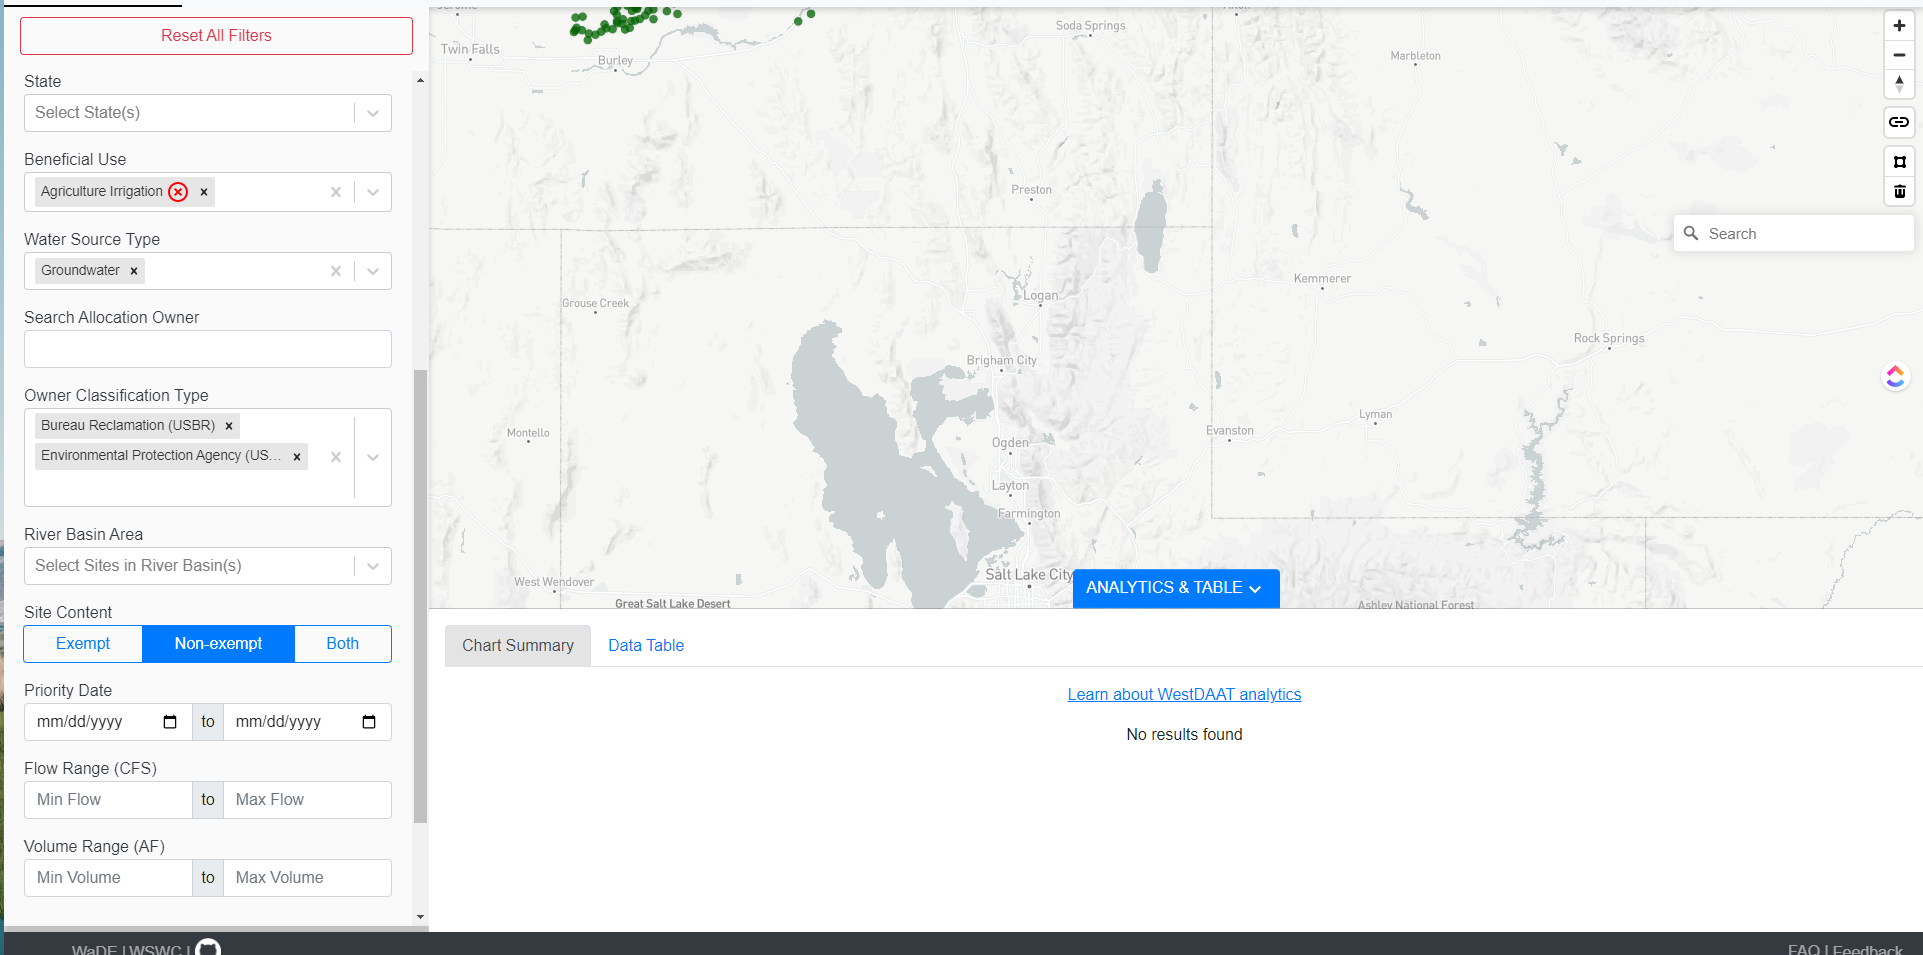
Task: Copy a shareable map link
Action: point(1899,122)
